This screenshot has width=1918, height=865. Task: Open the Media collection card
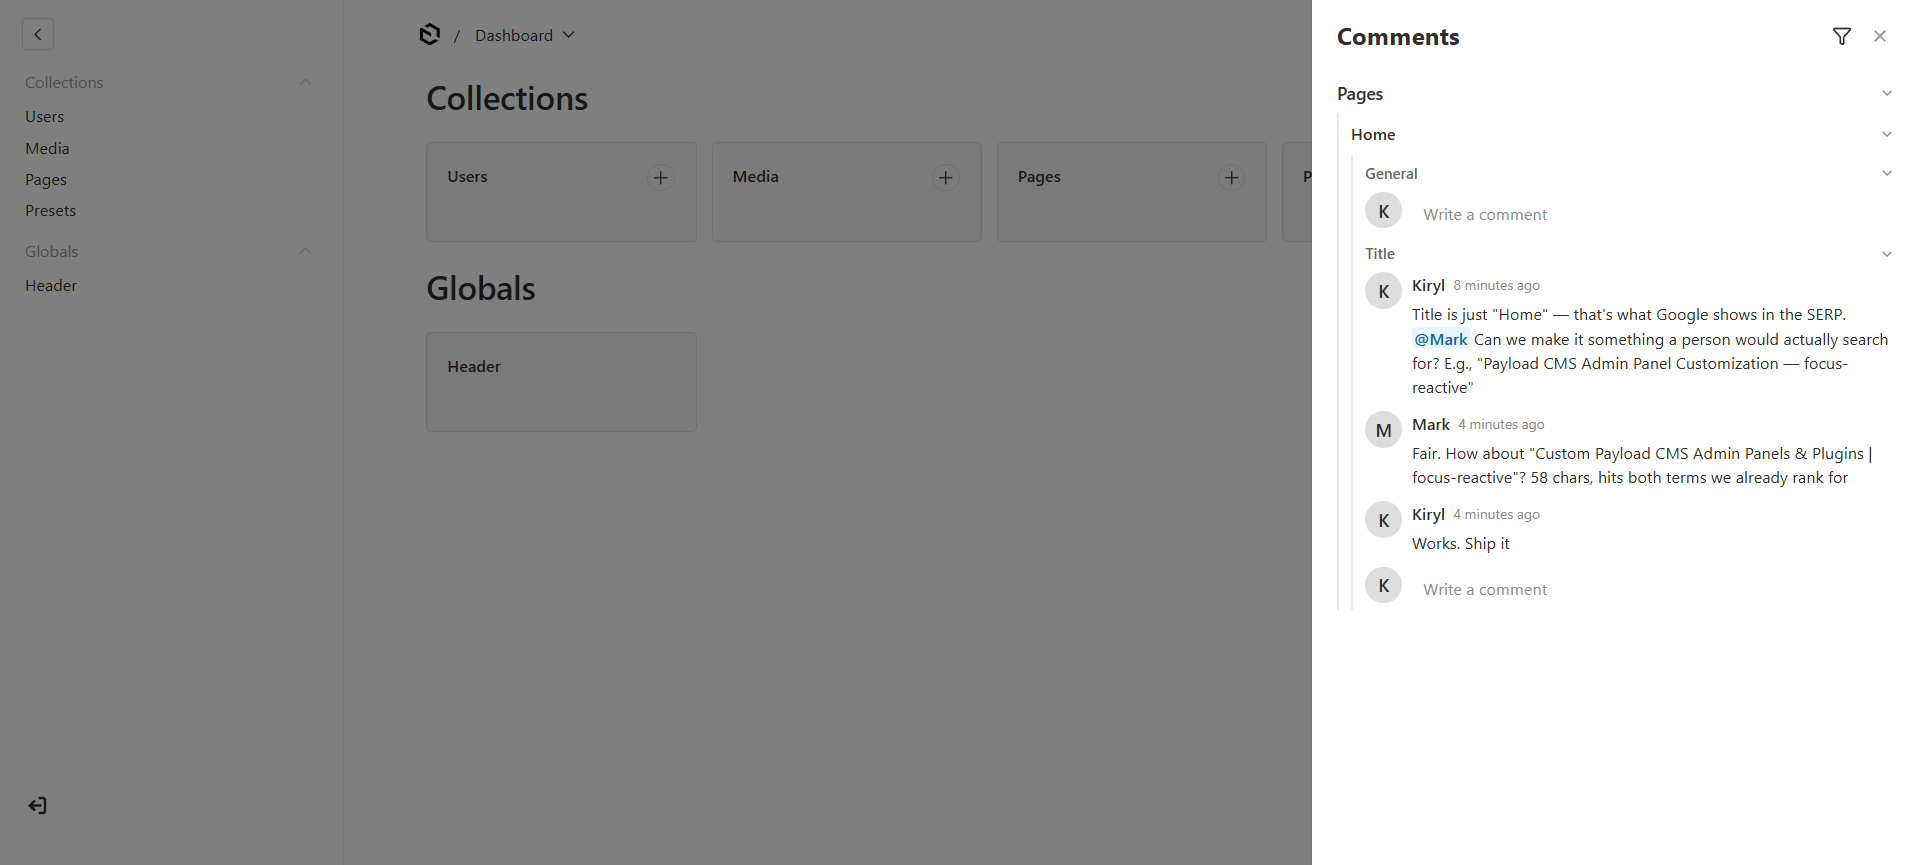(x=847, y=192)
